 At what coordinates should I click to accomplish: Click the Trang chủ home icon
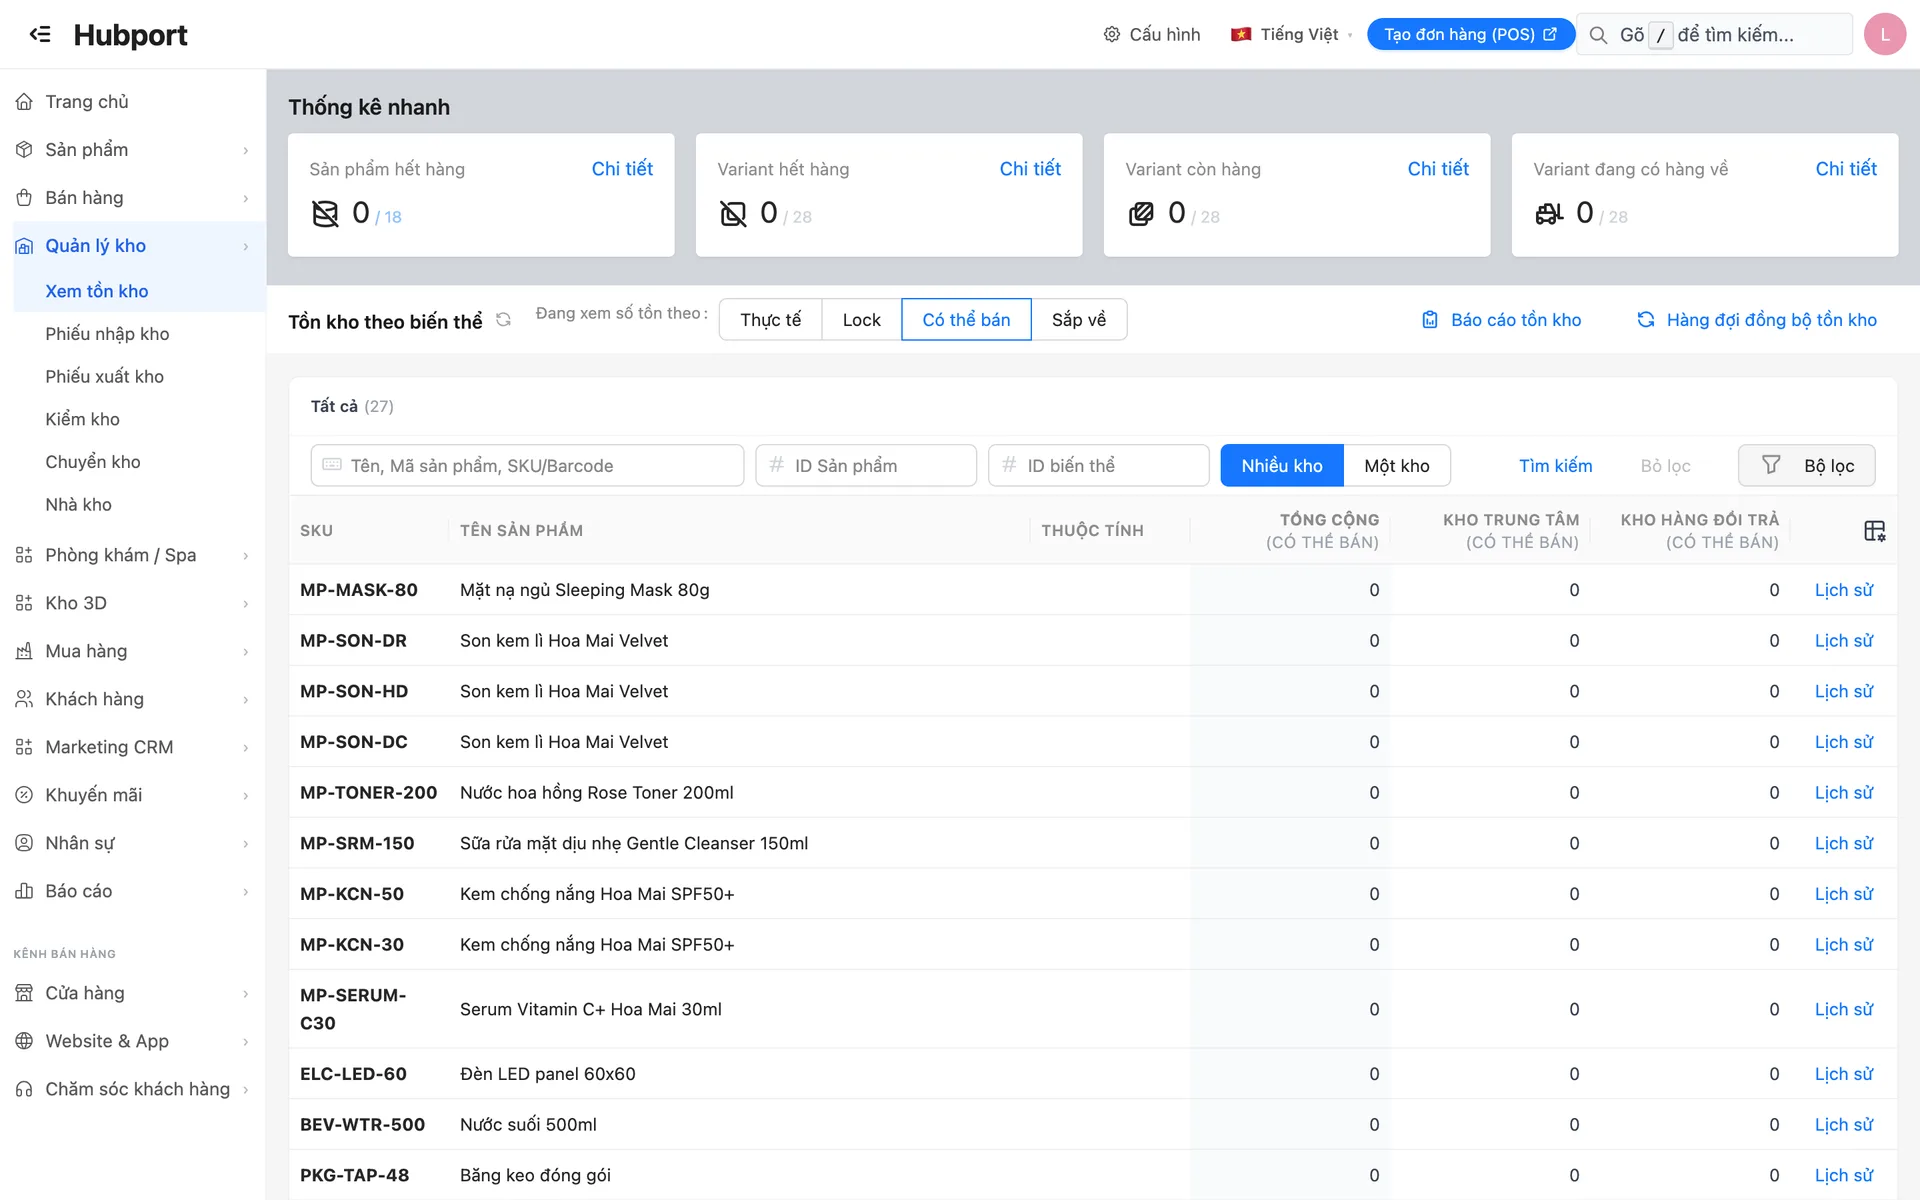tap(24, 102)
